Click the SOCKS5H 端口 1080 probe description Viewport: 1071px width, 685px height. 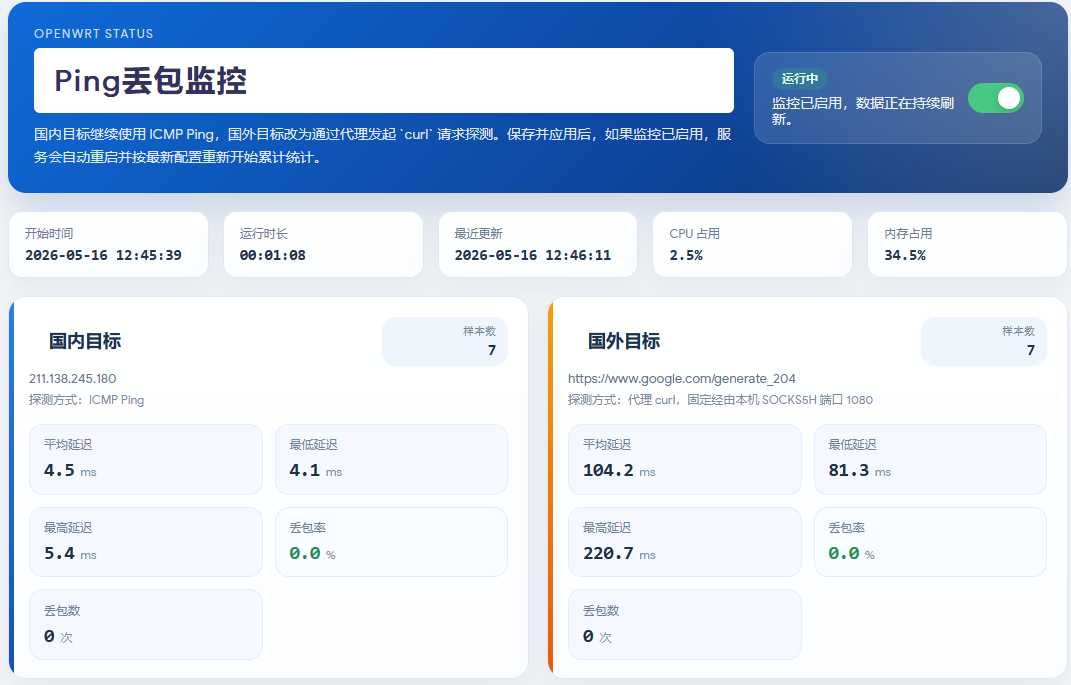(721, 400)
